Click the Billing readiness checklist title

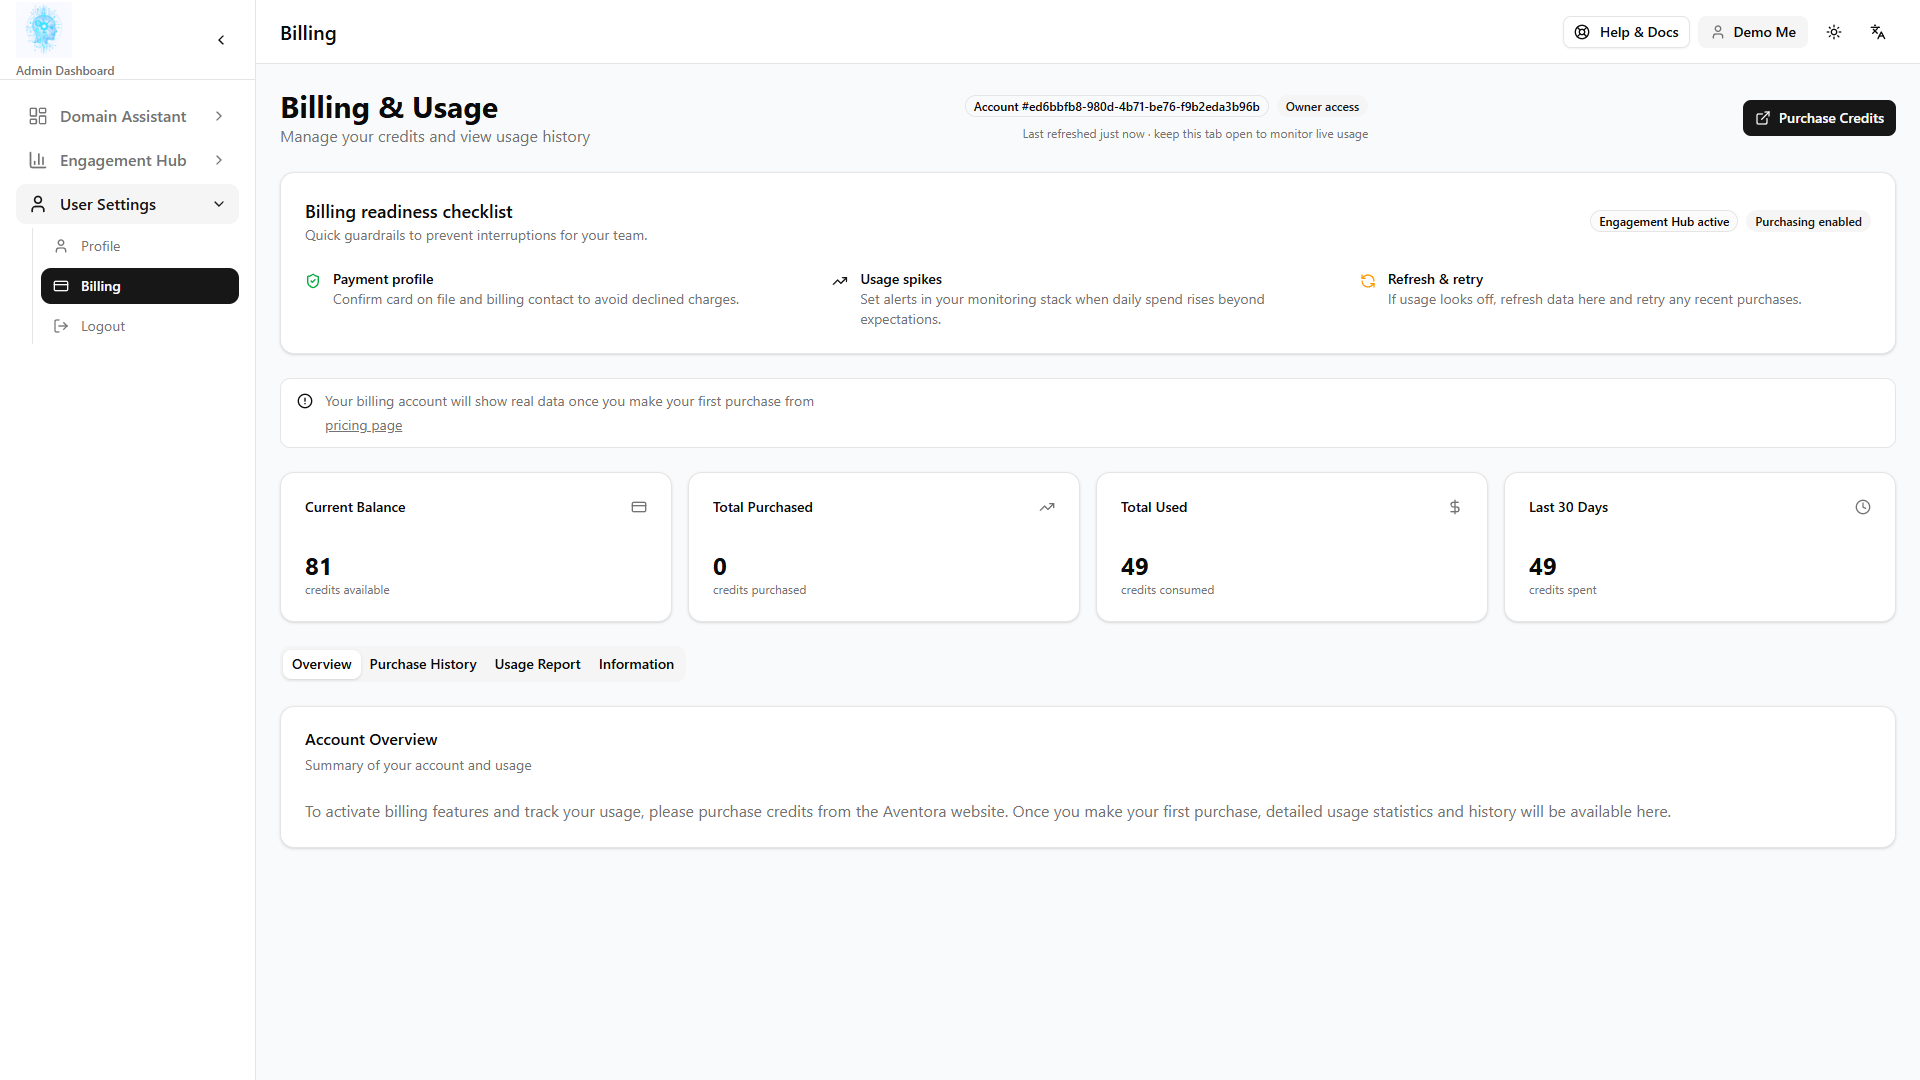tap(408, 212)
